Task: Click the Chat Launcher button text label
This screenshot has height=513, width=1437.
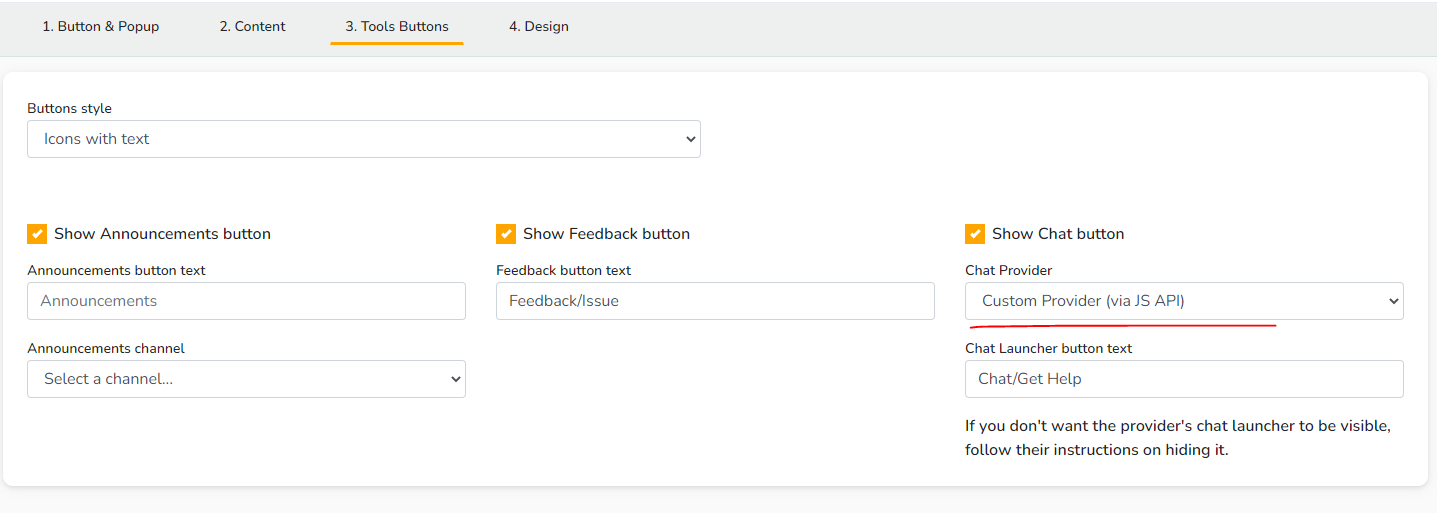Action: pyautogui.click(x=1048, y=348)
